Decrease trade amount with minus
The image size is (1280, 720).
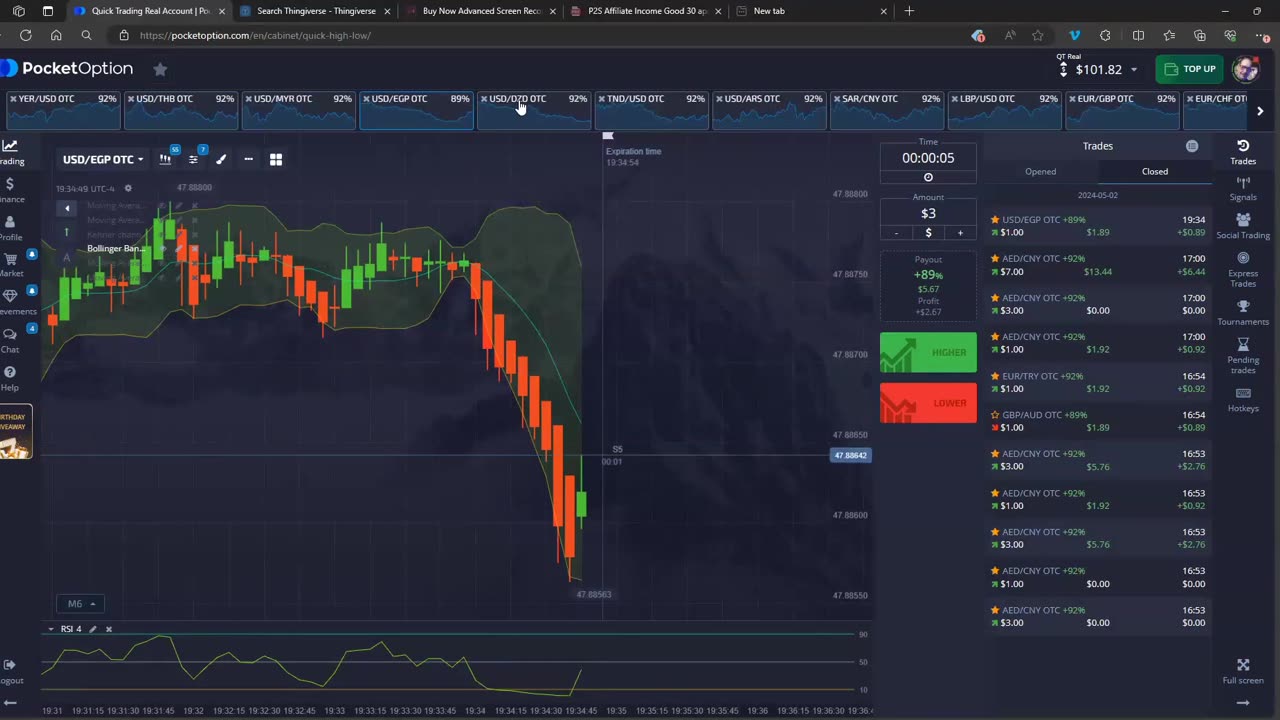[x=896, y=233]
